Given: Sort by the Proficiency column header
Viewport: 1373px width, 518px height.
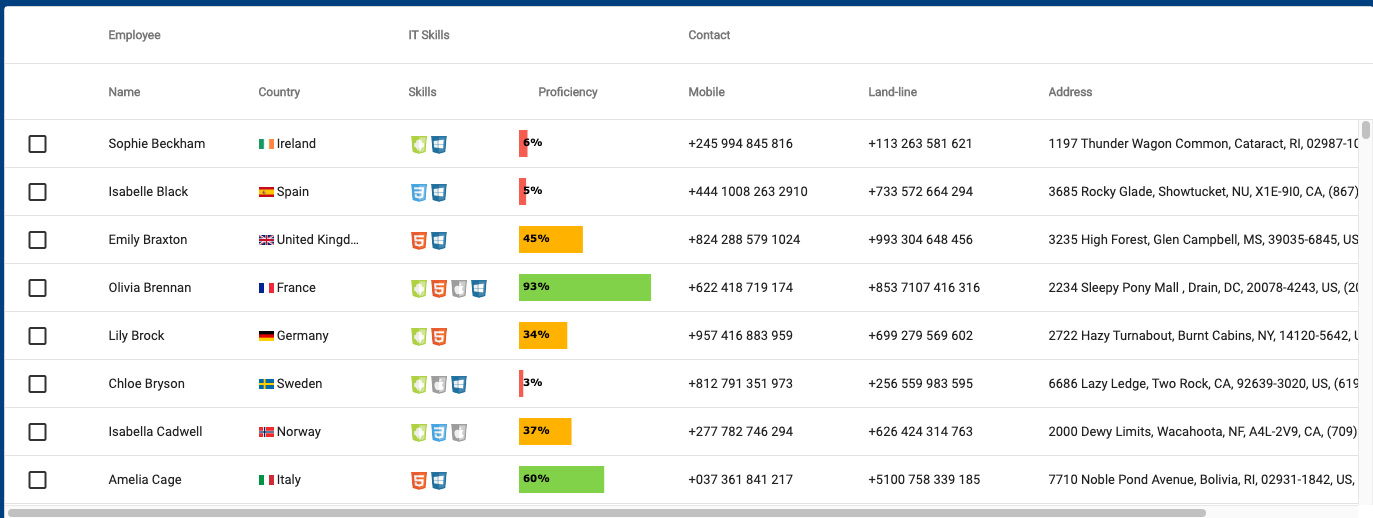Looking at the screenshot, I should pyautogui.click(x=567, y=92).
